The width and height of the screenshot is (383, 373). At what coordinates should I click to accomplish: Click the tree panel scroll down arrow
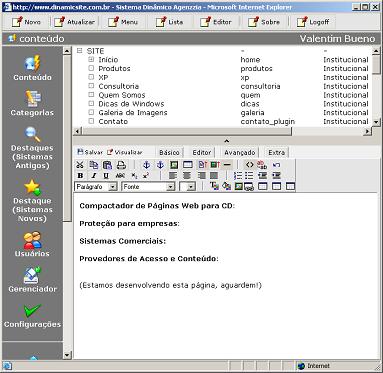pos(376,122)
